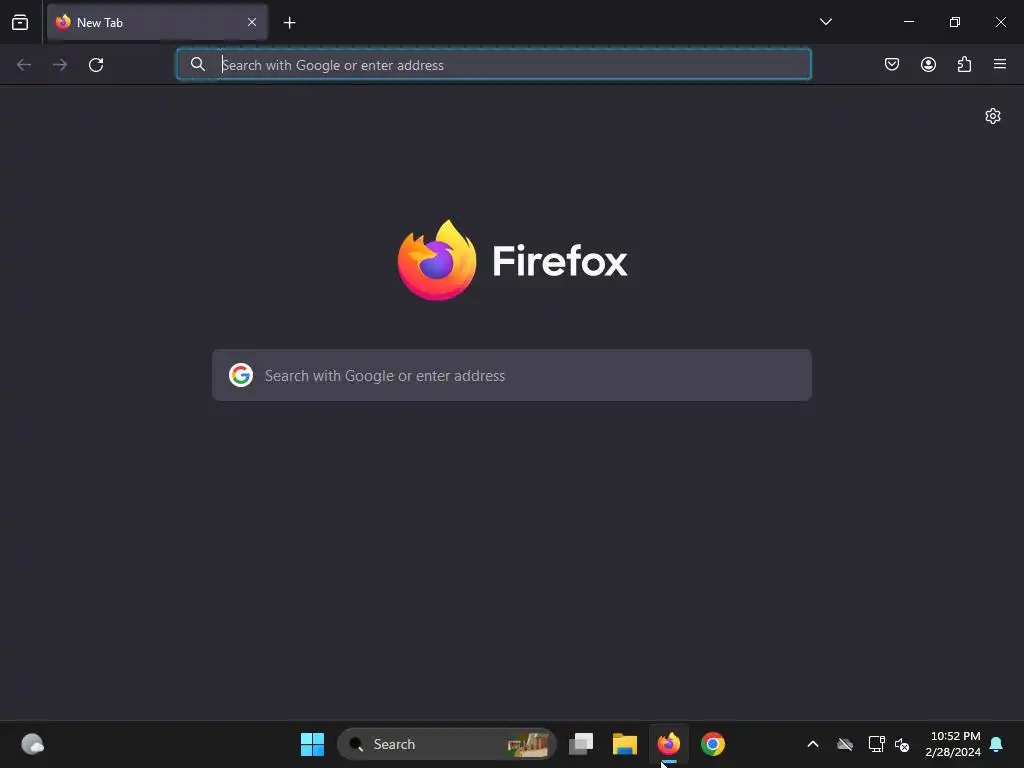Click the Firefox taskbar icon
This screenshot has width=1024, height=768.
[x=669, y=744]
